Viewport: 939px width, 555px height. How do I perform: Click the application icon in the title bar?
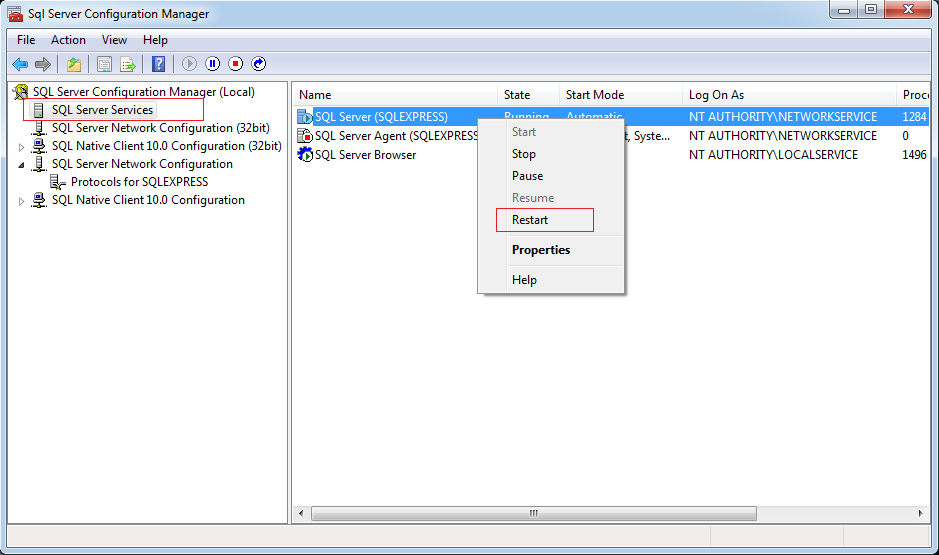tap(15, 13)
